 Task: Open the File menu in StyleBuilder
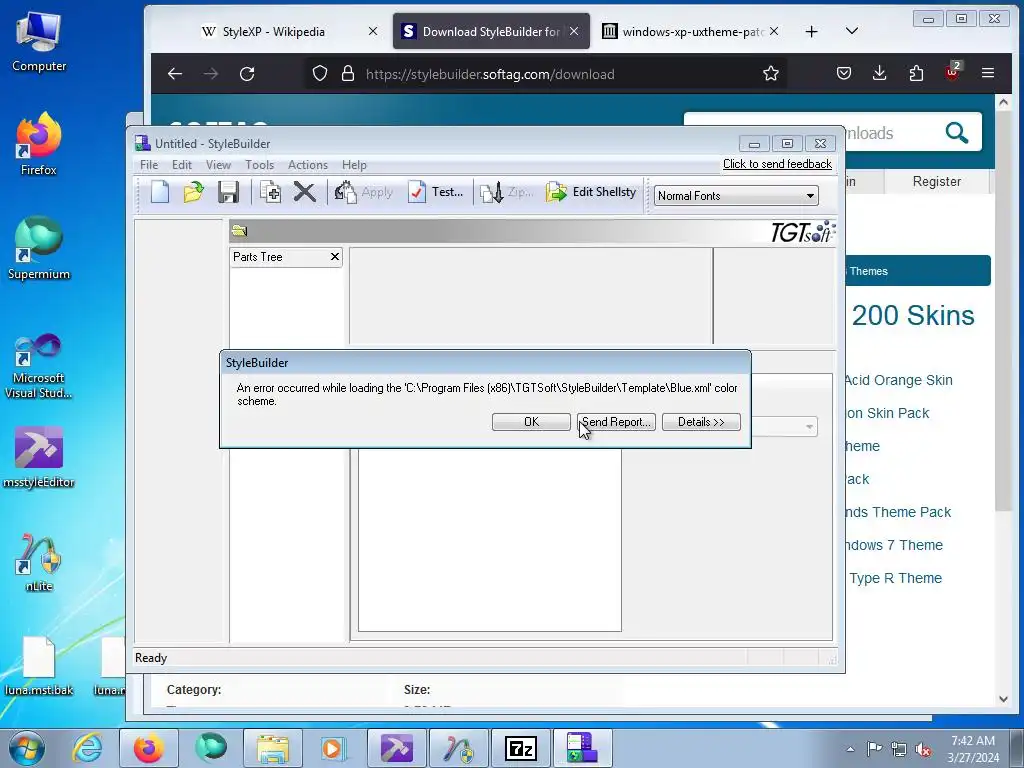pyautogui.click(x=149, y=165)
